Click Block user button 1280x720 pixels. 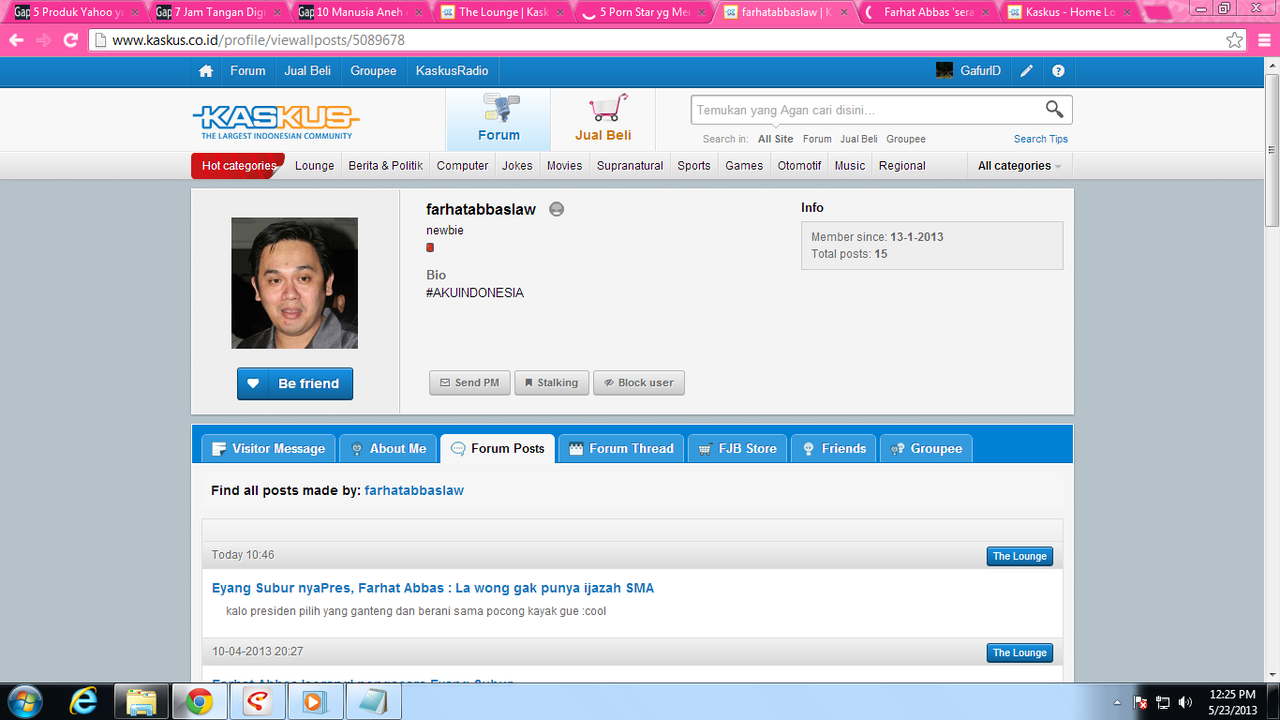[639, 383]
